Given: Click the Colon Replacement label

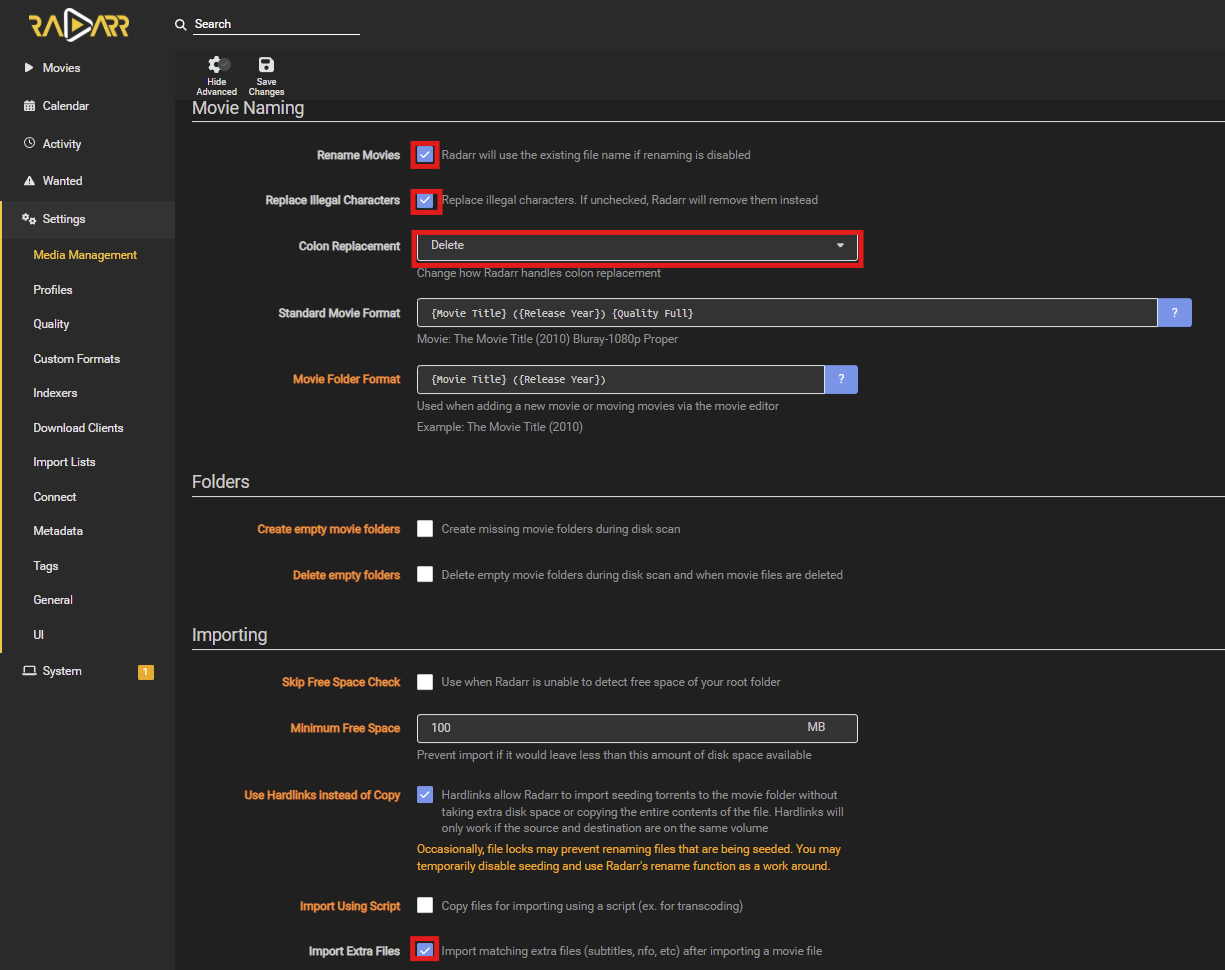Looking at the screenshot, I should [349, 246].
